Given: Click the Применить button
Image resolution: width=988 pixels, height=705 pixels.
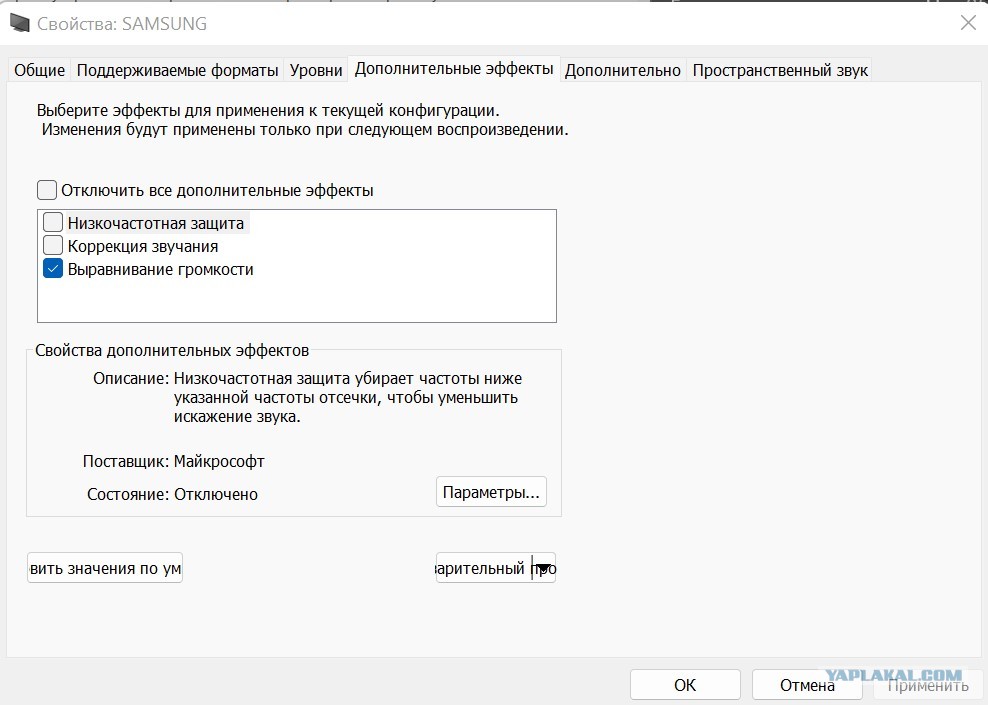Looking at the screenshot, I should (x=928, y=685).
